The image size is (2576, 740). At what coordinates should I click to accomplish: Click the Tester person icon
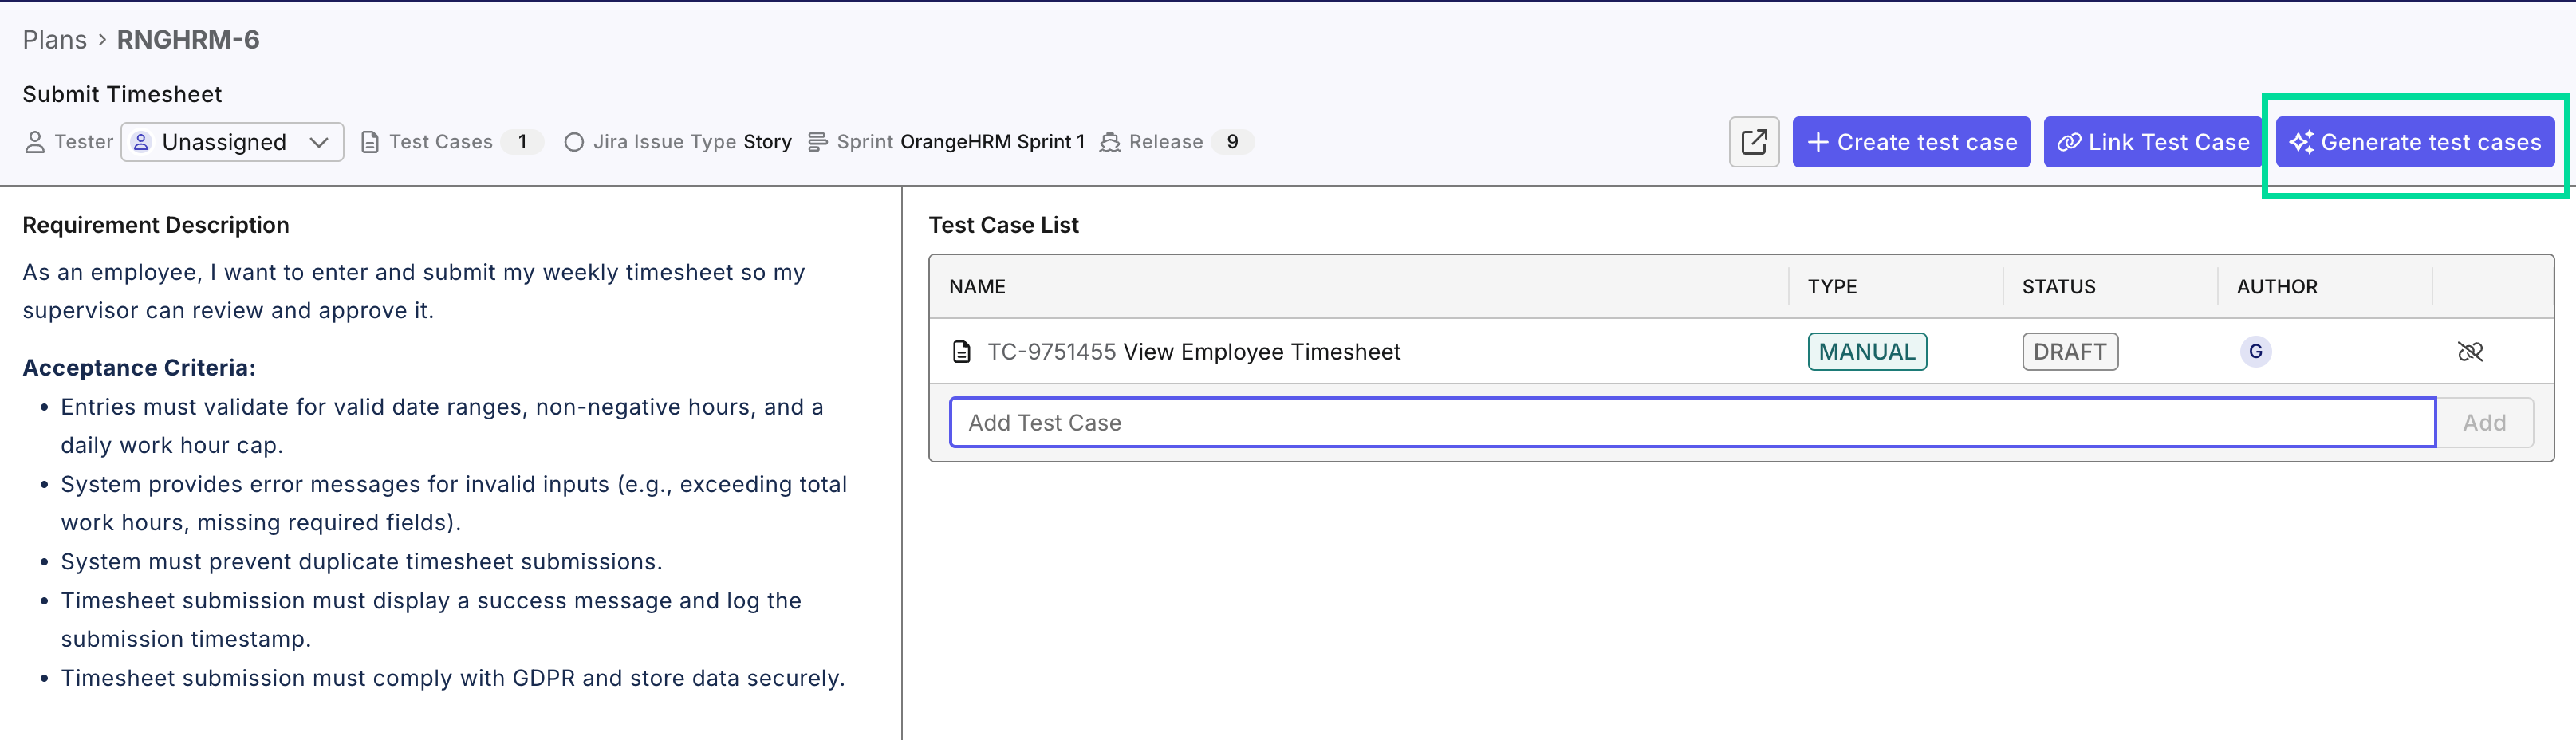point(34,141)
